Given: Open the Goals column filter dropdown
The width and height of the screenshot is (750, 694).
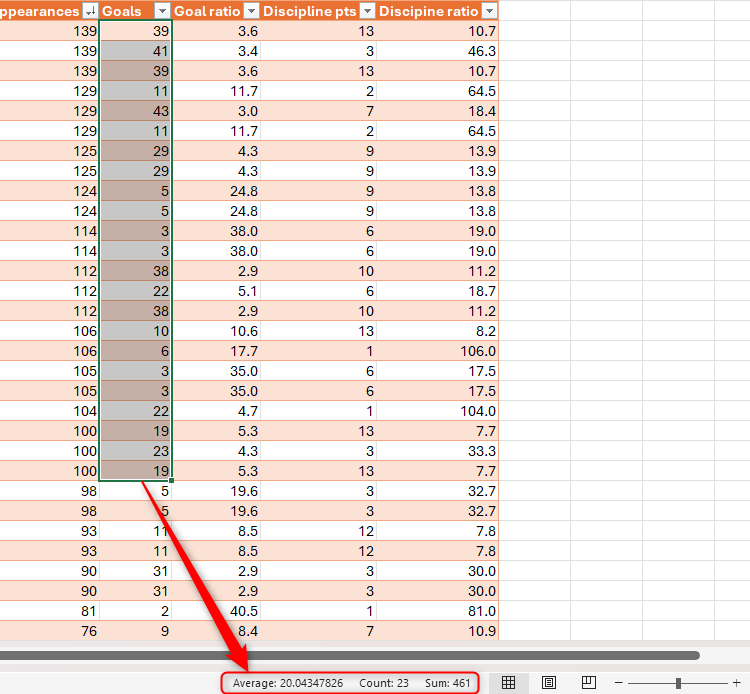Looking at the screenshot, I should pos(161,11).
